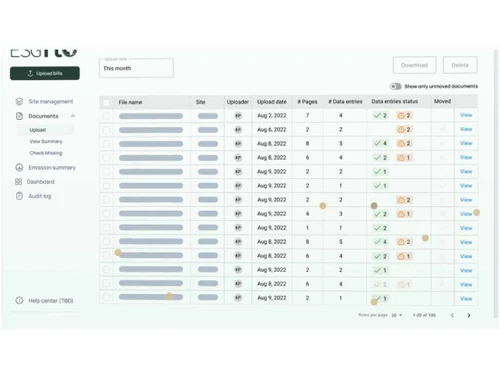The width and height of the screenshot is (500, 375).
Task: Sort by the Upload date column header
Action: click(272, 102)
